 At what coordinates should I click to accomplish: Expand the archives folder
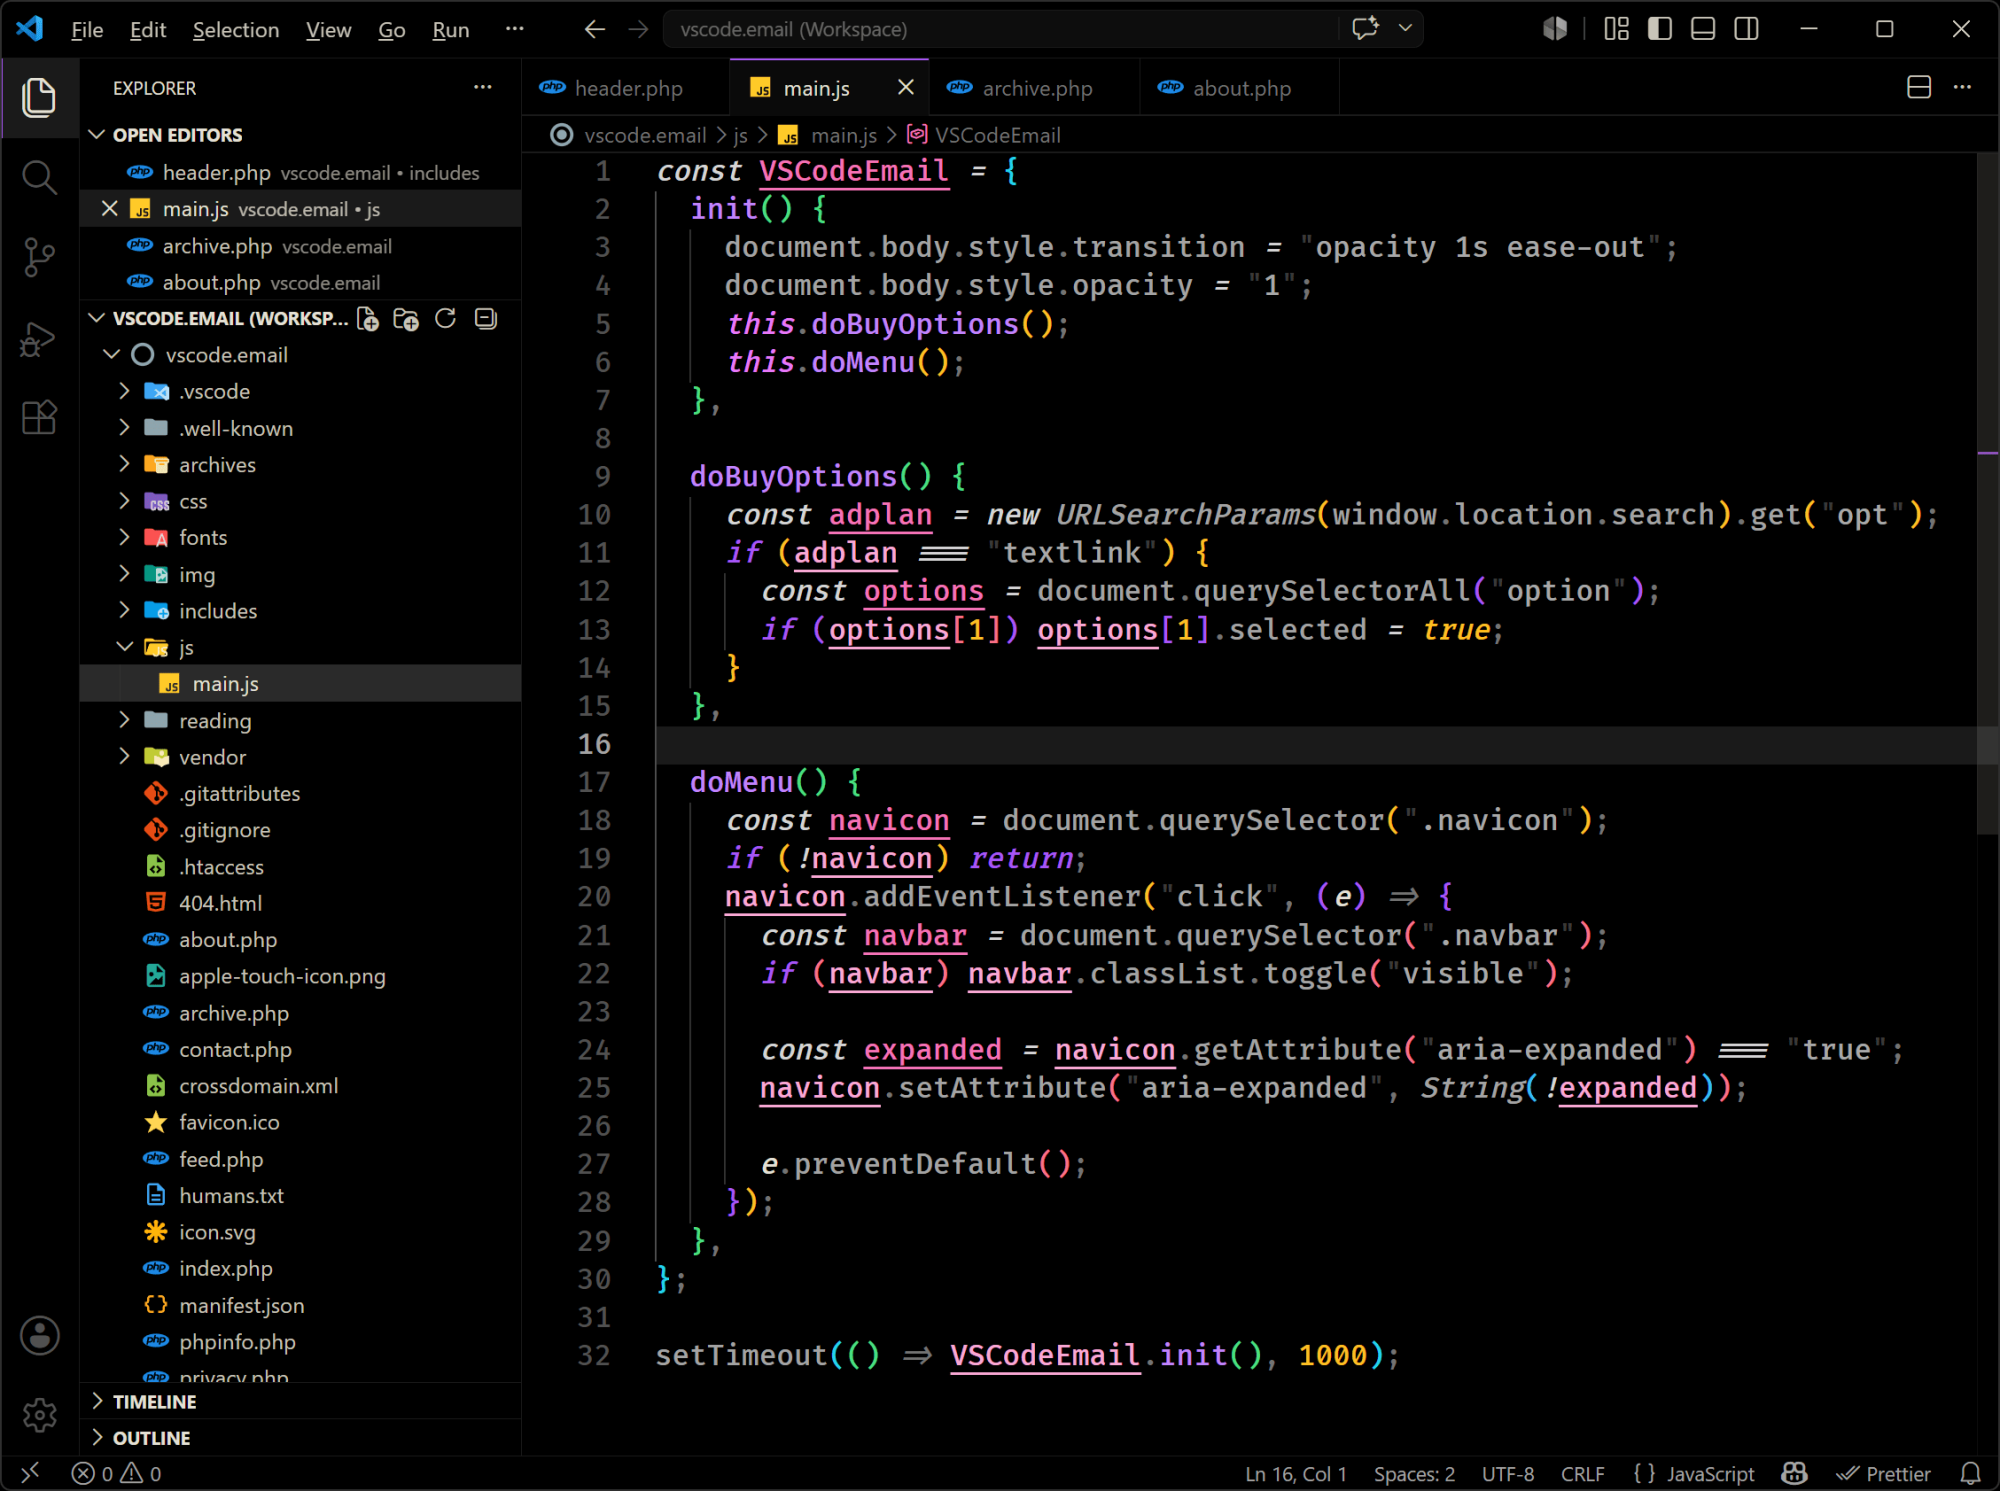[125, 464]
